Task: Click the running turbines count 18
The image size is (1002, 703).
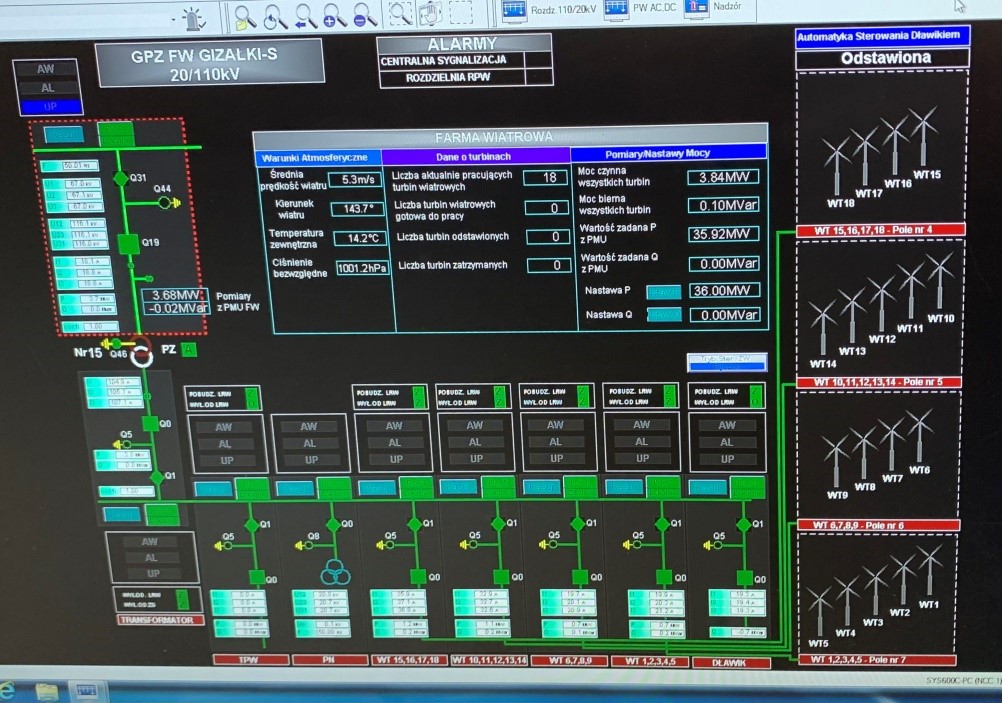Action: 545,178
